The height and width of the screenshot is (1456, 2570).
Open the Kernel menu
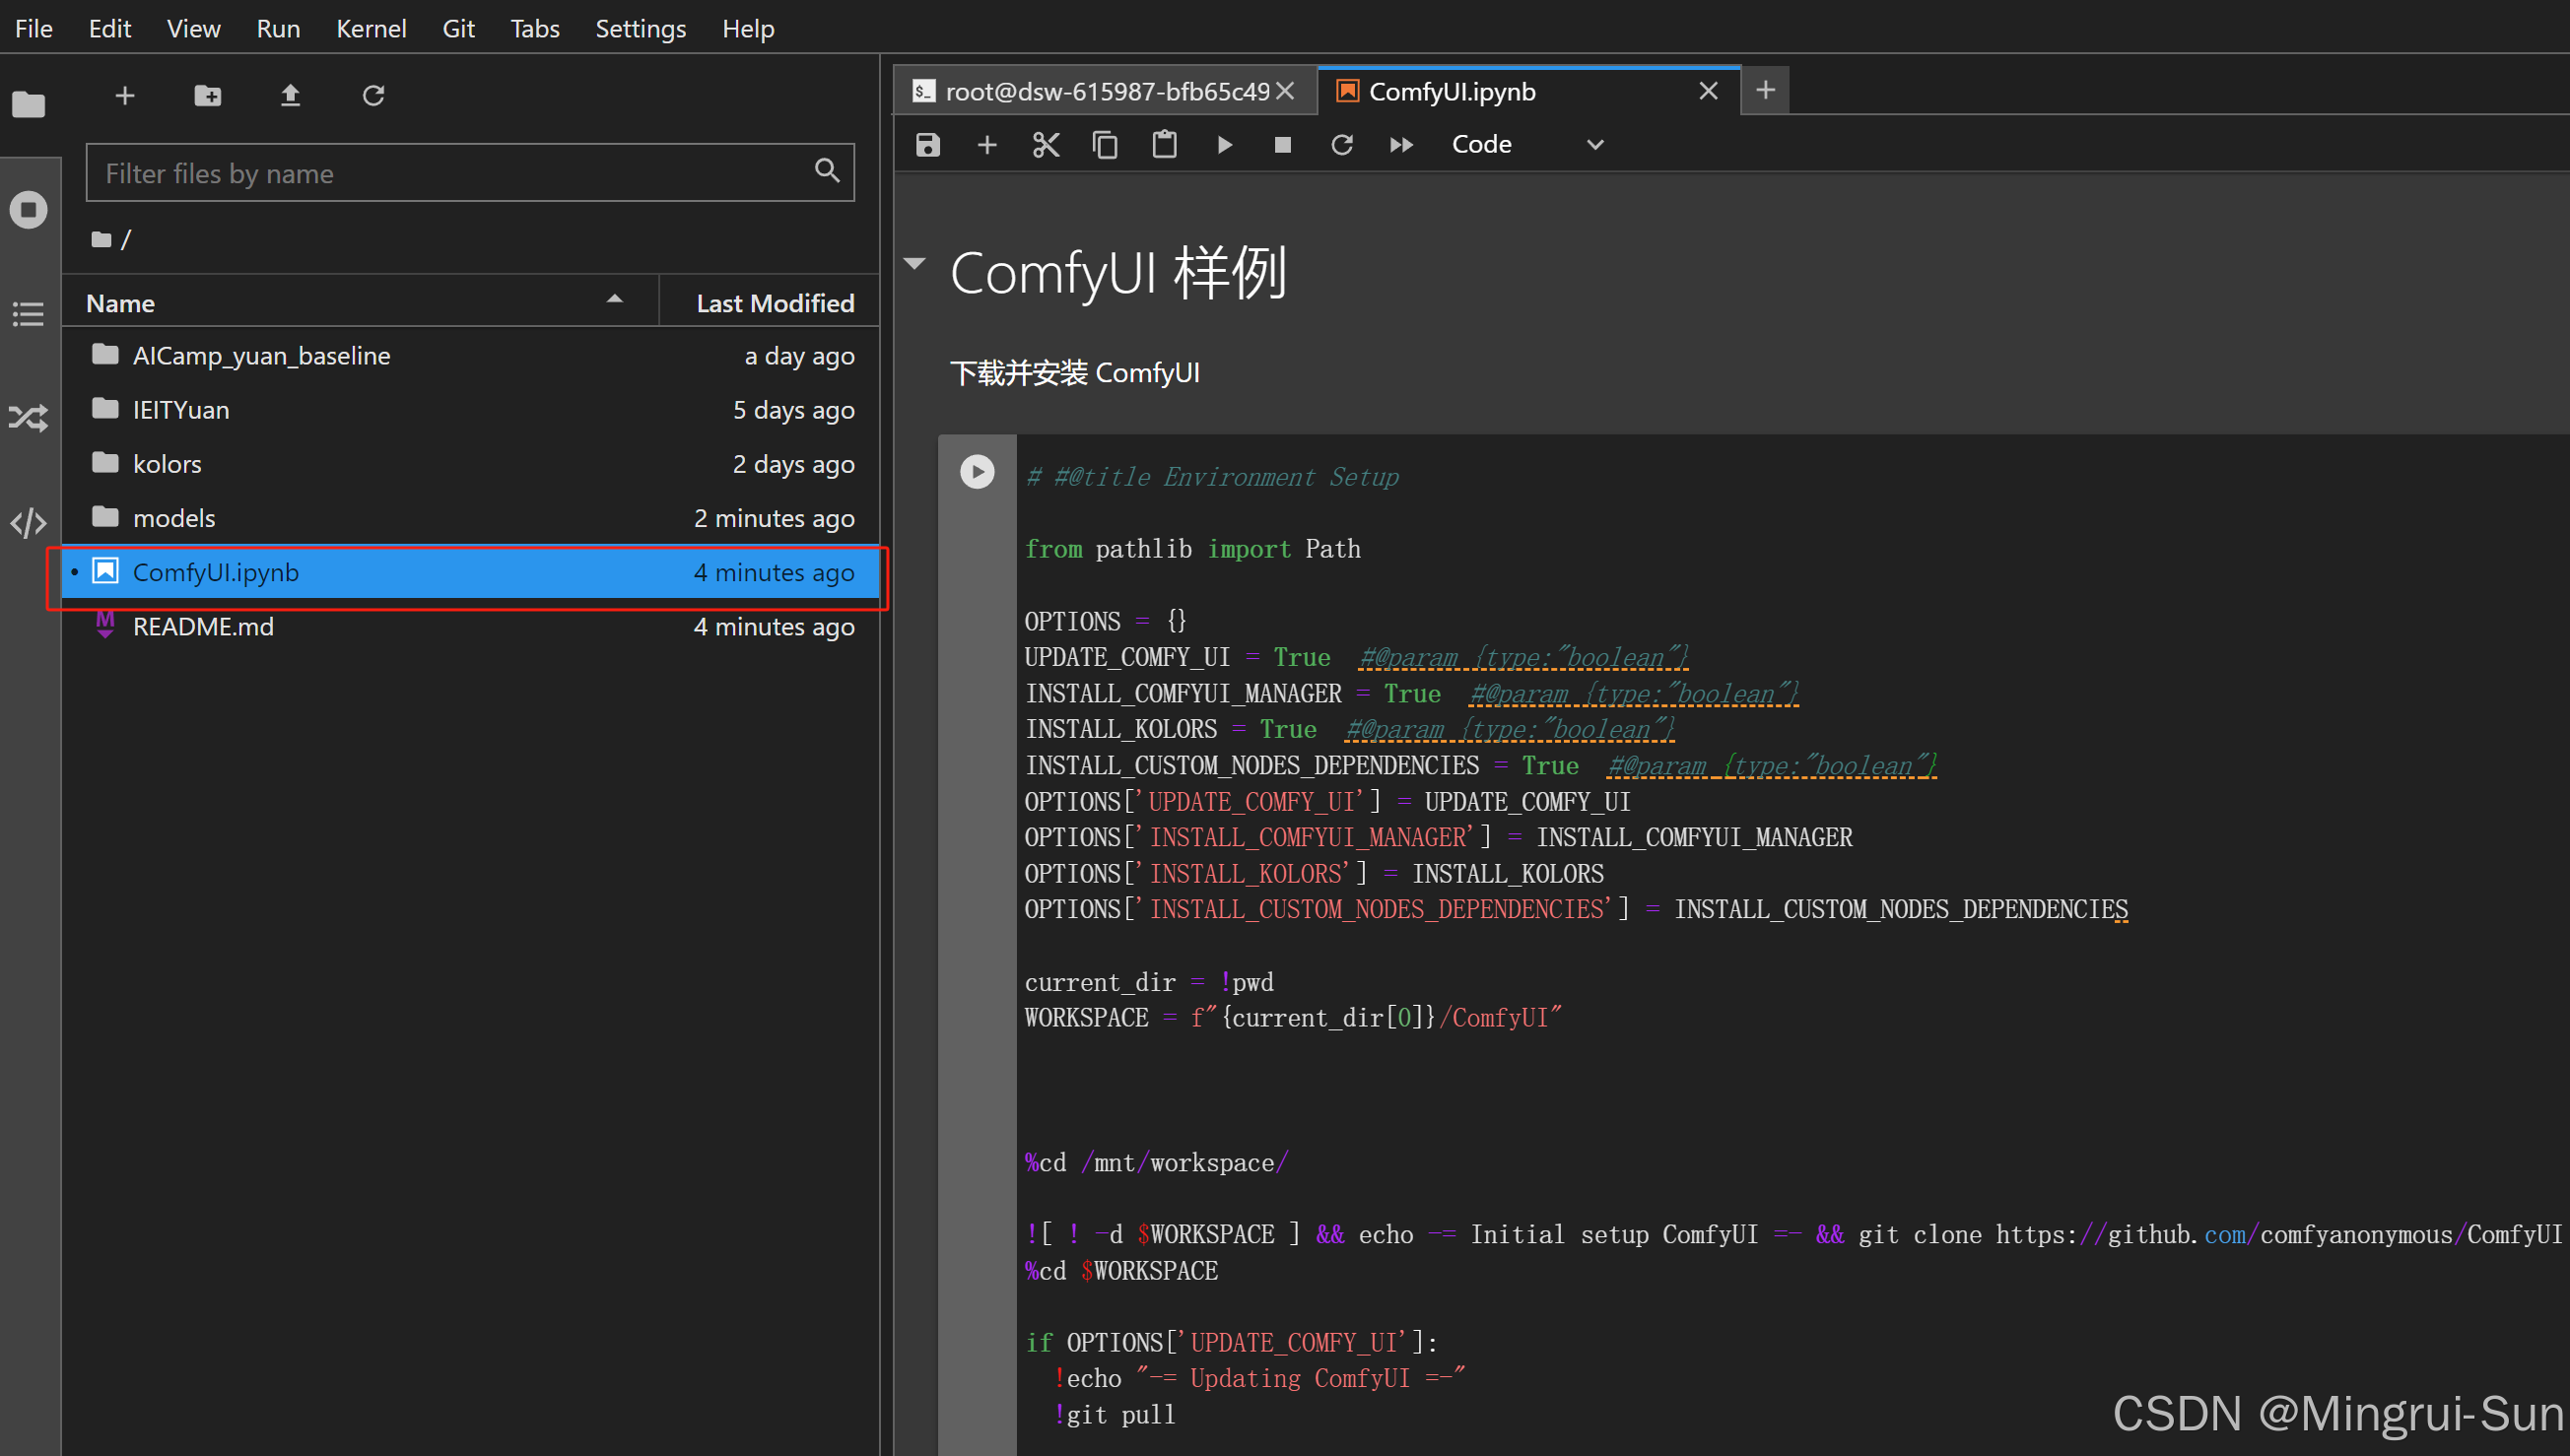pos(370,28)
